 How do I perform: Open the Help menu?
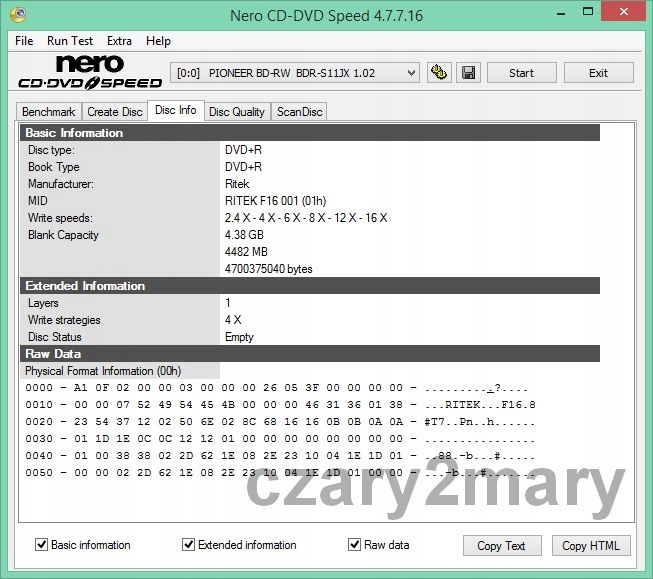point(158,41)
